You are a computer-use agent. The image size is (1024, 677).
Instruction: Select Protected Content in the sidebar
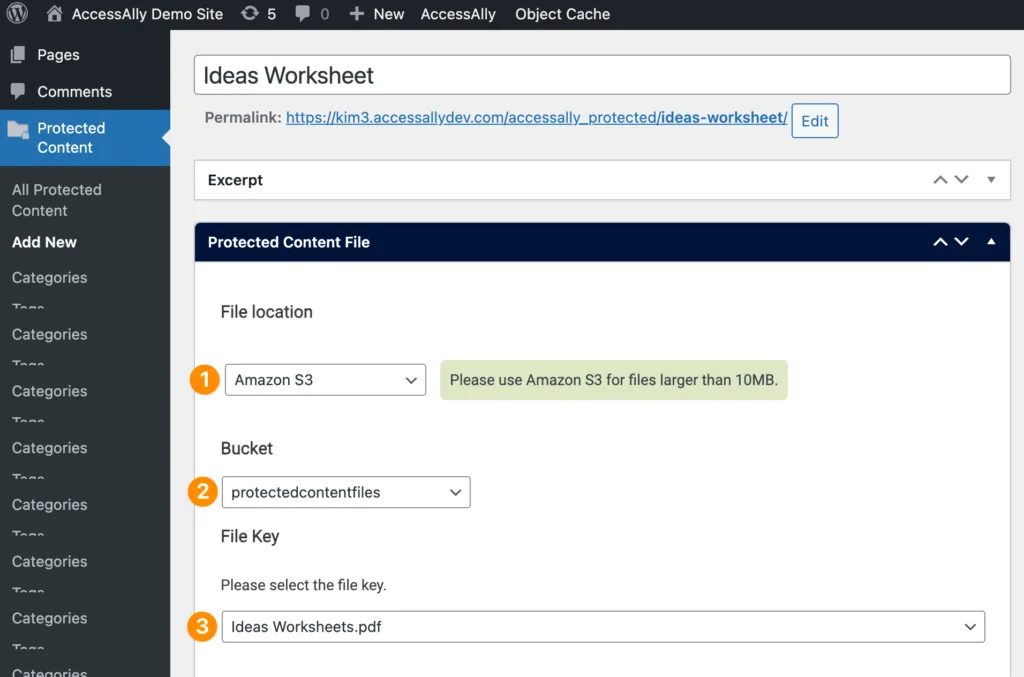click(x=85, y=138)
